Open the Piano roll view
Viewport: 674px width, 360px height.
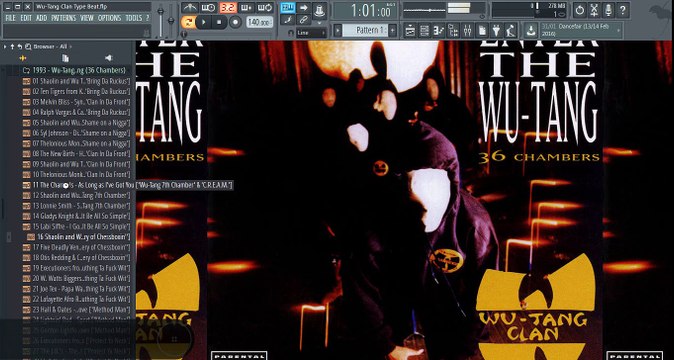coord(439,30)
